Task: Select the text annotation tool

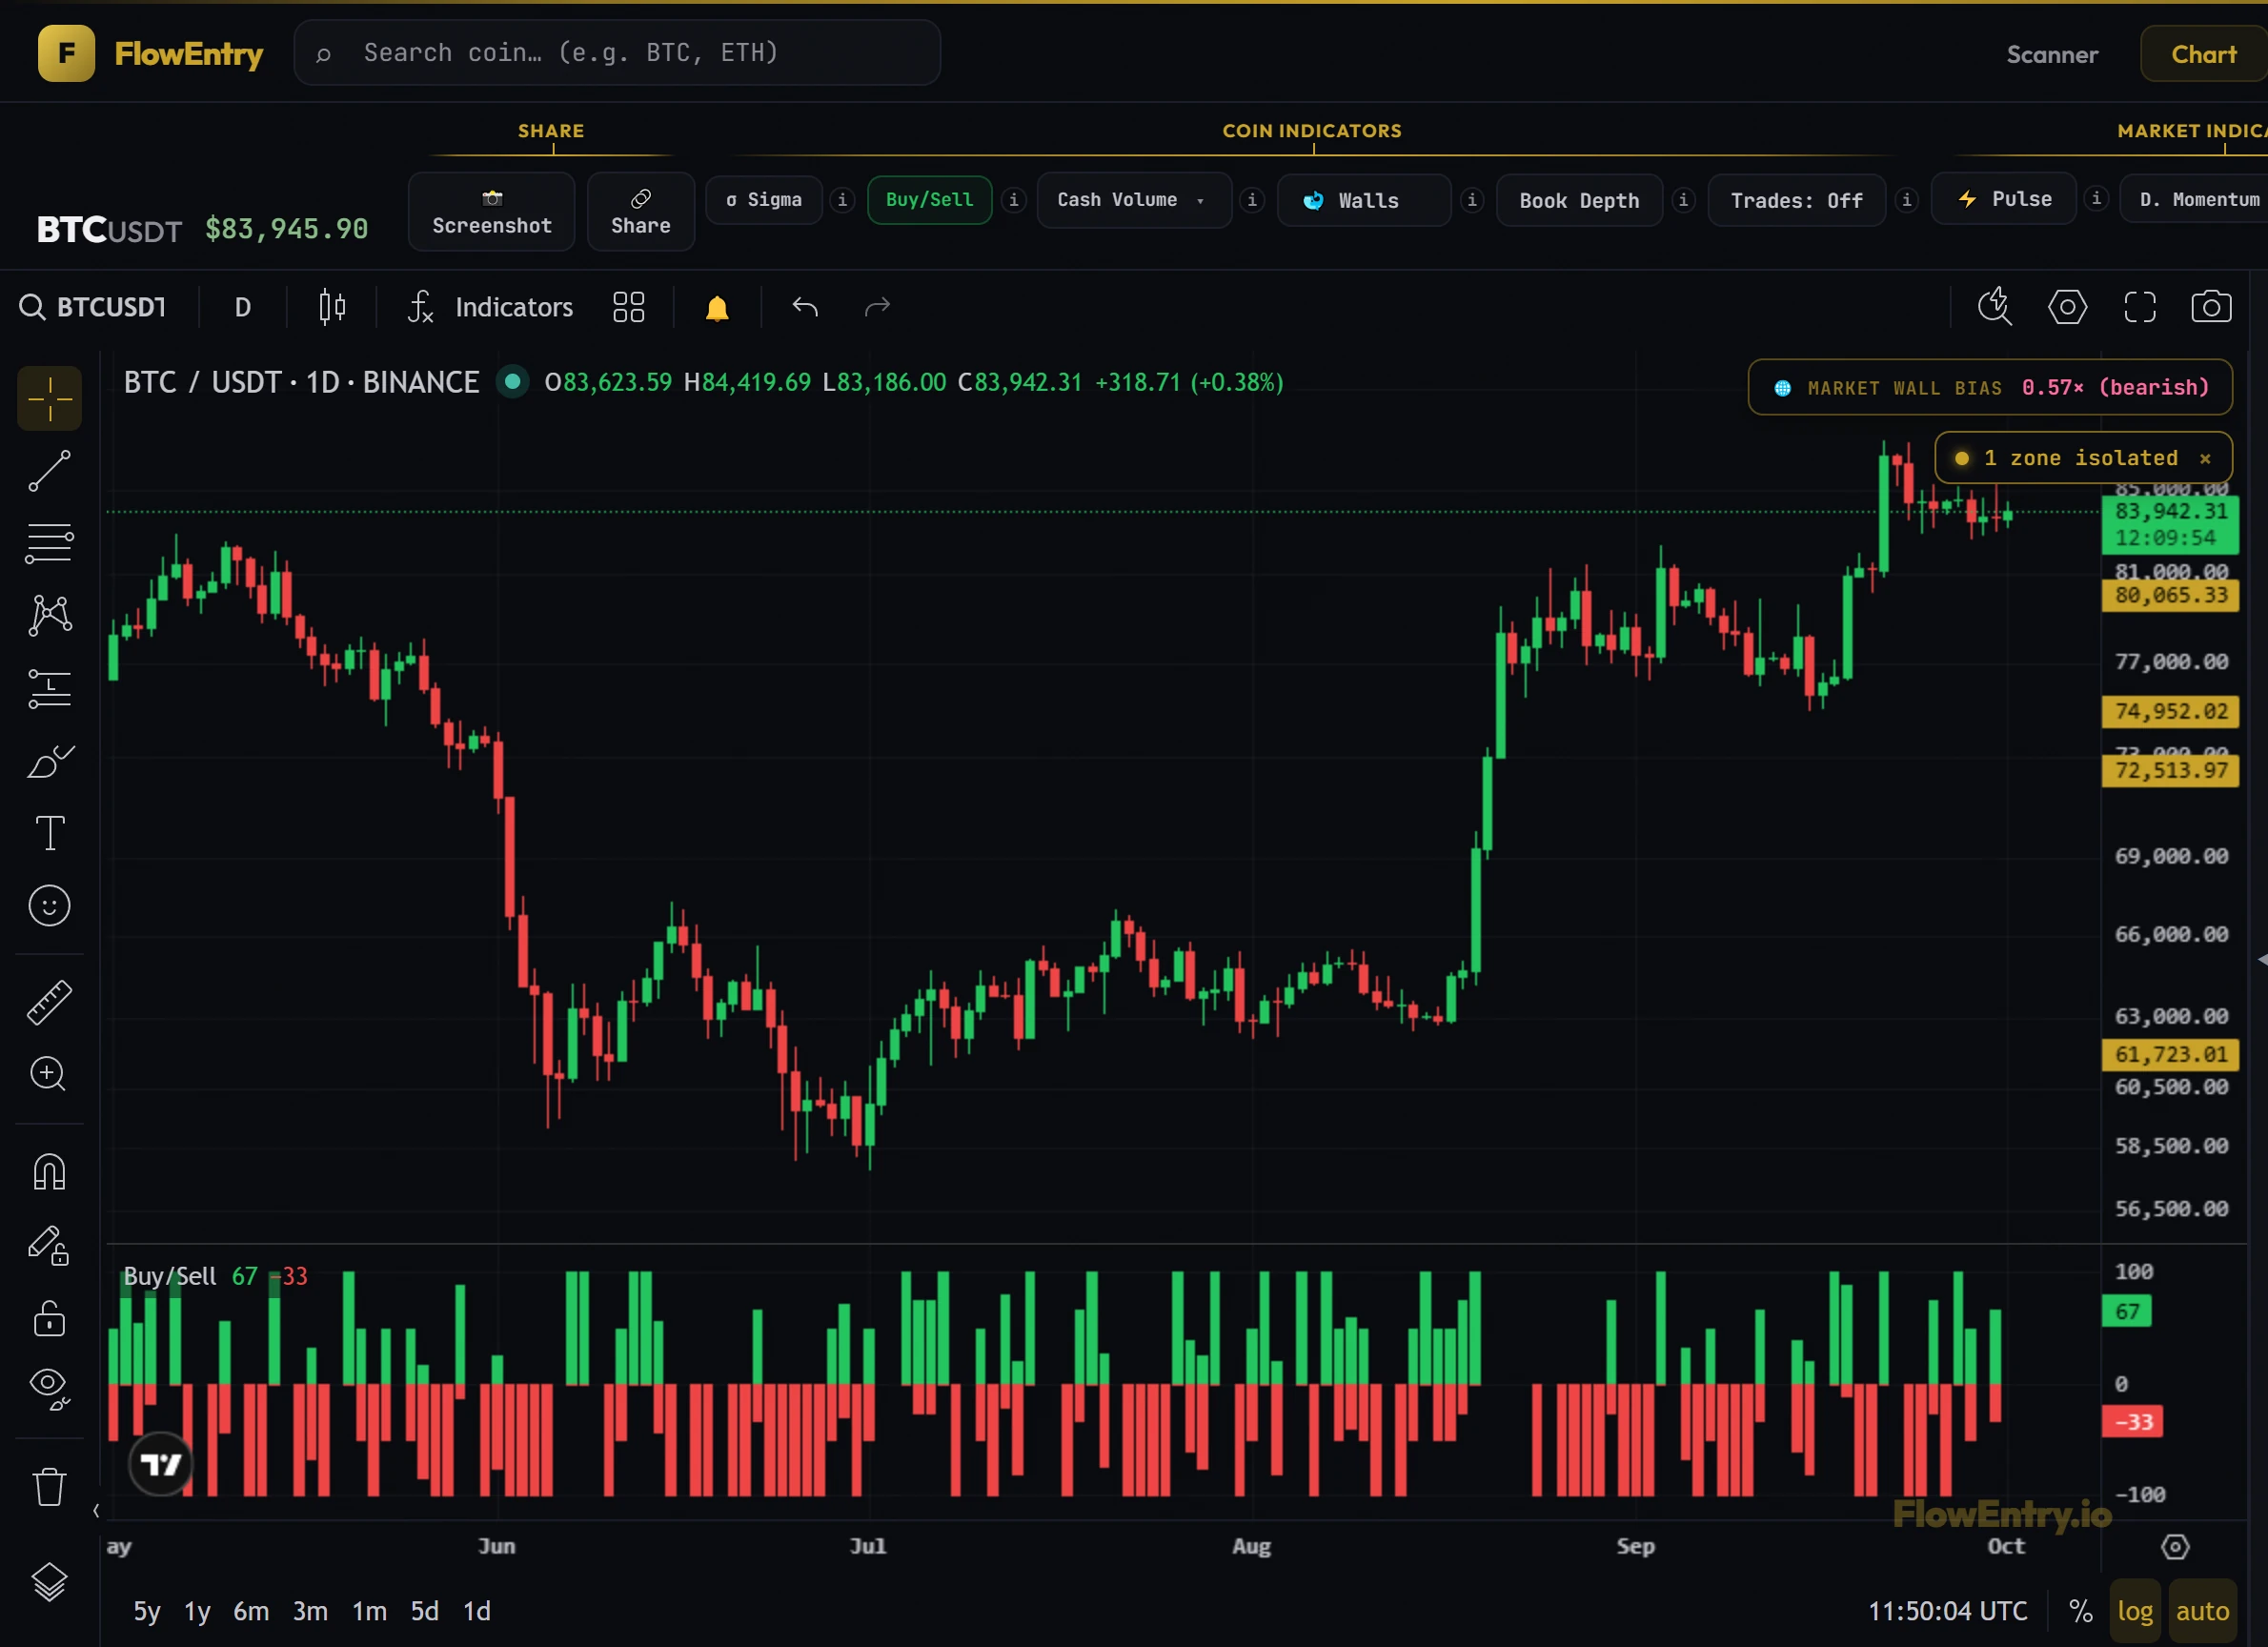Action: point(49,833)
